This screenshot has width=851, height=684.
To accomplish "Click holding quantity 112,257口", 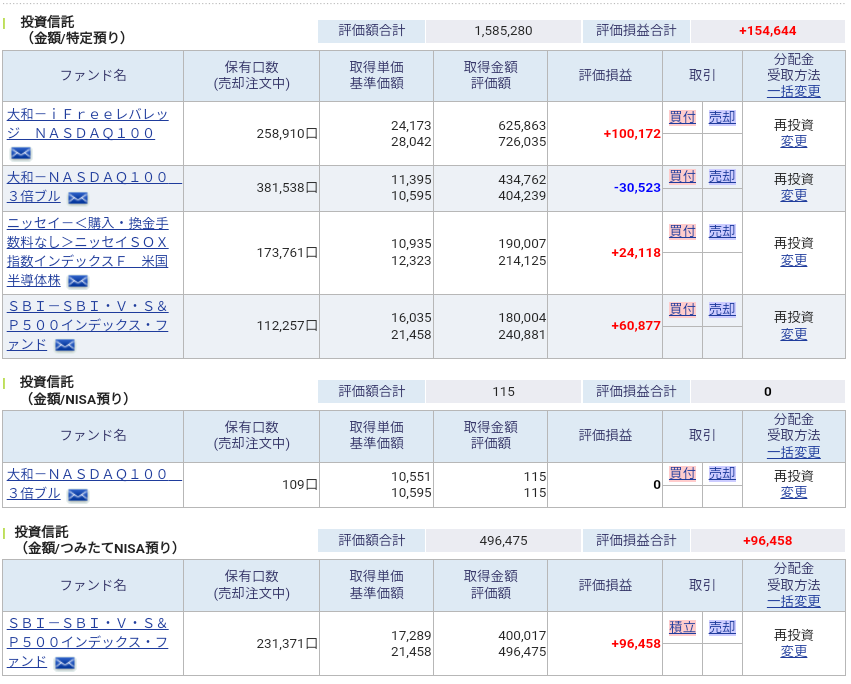I will 287,326.
